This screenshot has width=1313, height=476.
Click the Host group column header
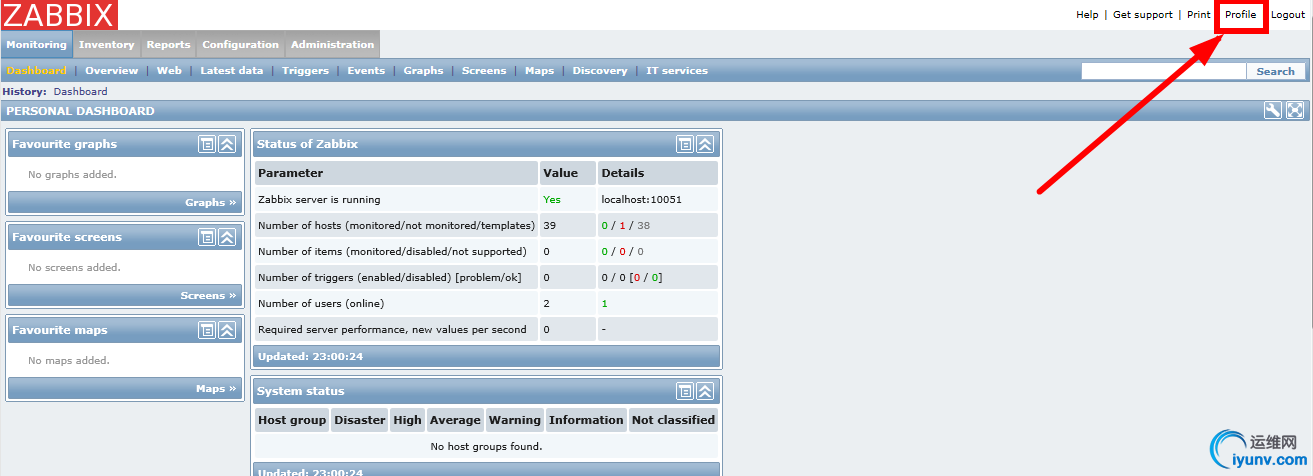coord(292,420)
